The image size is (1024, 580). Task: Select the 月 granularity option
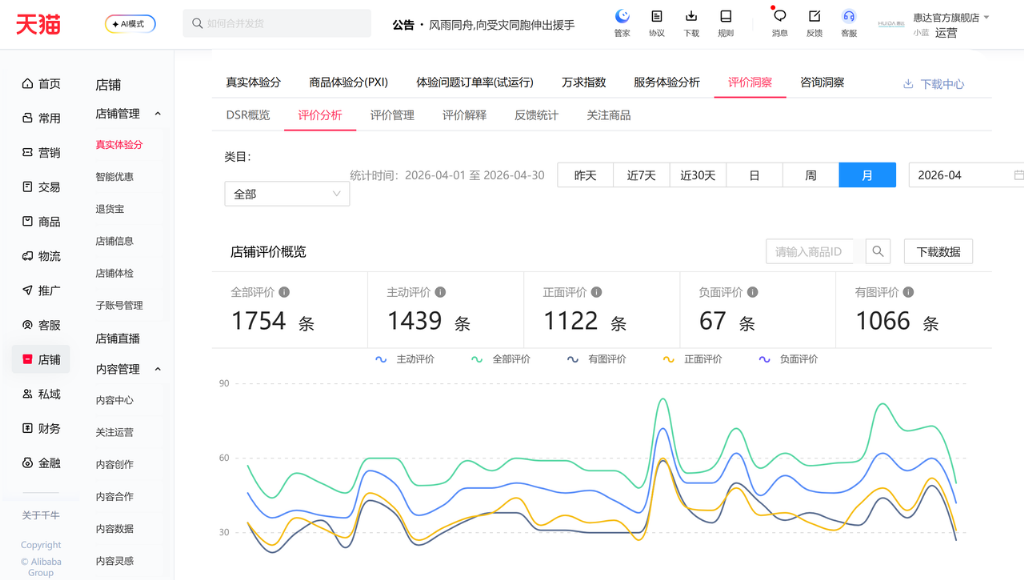coord(867,175)
